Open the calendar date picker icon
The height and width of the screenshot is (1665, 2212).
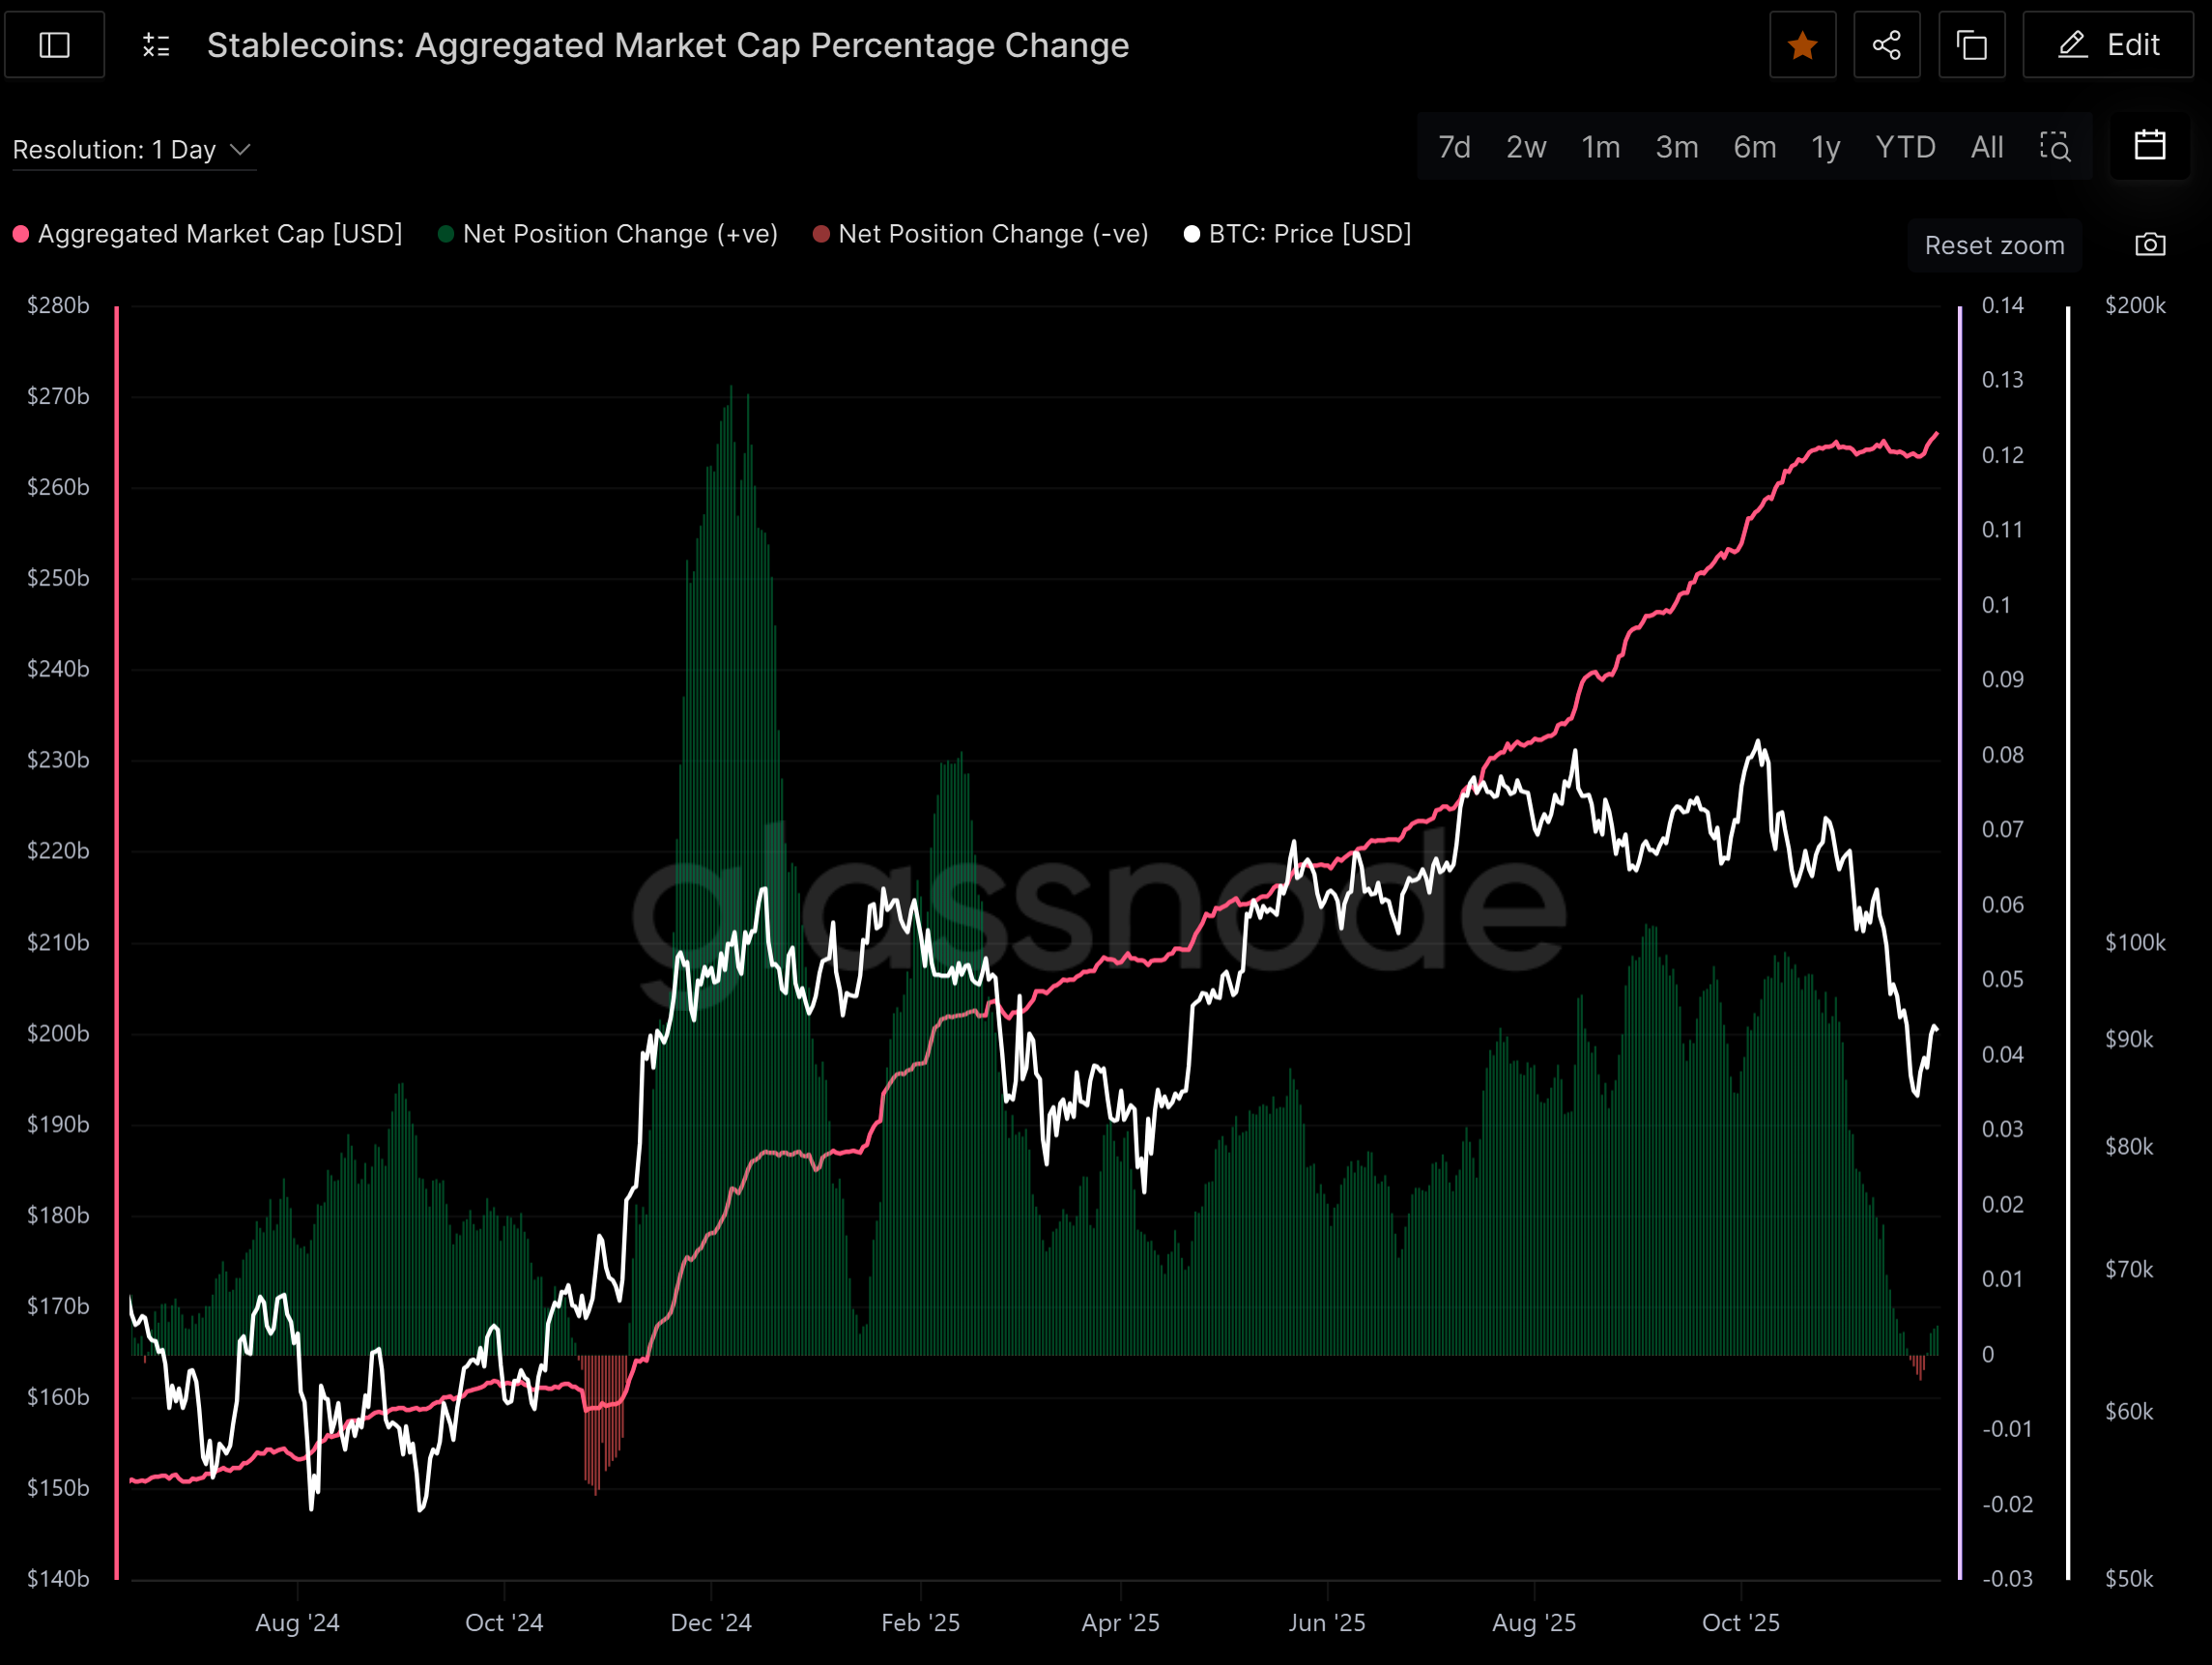2149,146
